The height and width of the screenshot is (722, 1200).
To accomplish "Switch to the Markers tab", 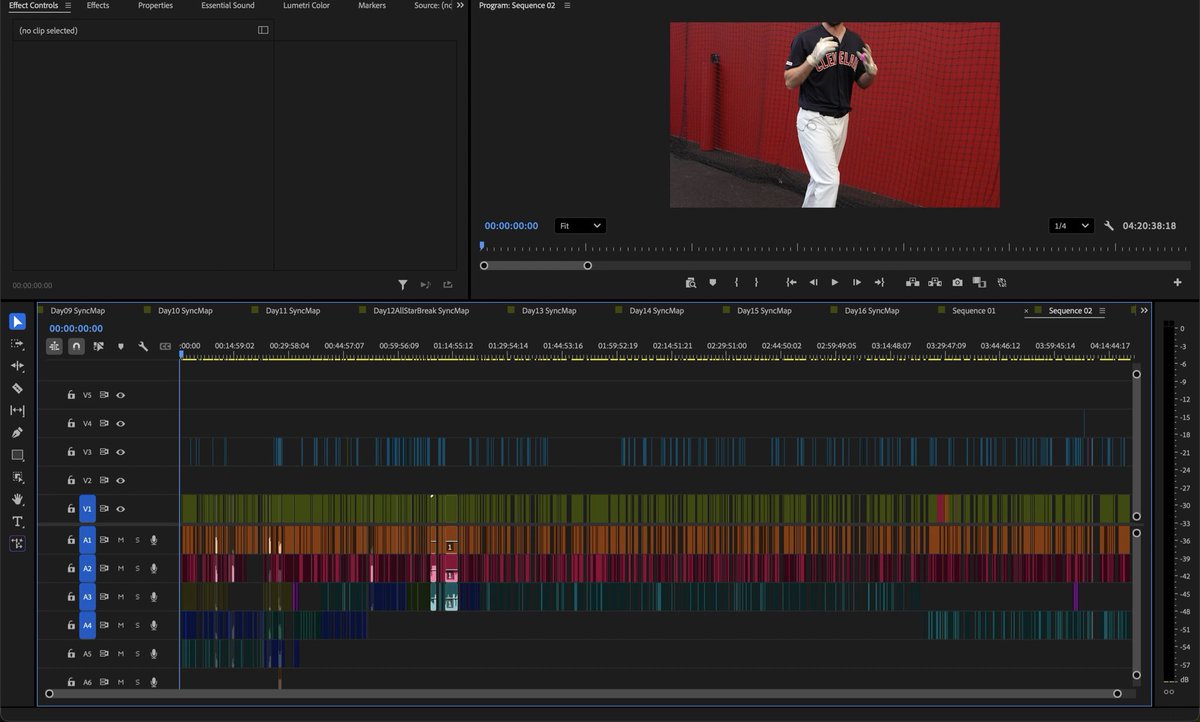I will click(372, 5).
